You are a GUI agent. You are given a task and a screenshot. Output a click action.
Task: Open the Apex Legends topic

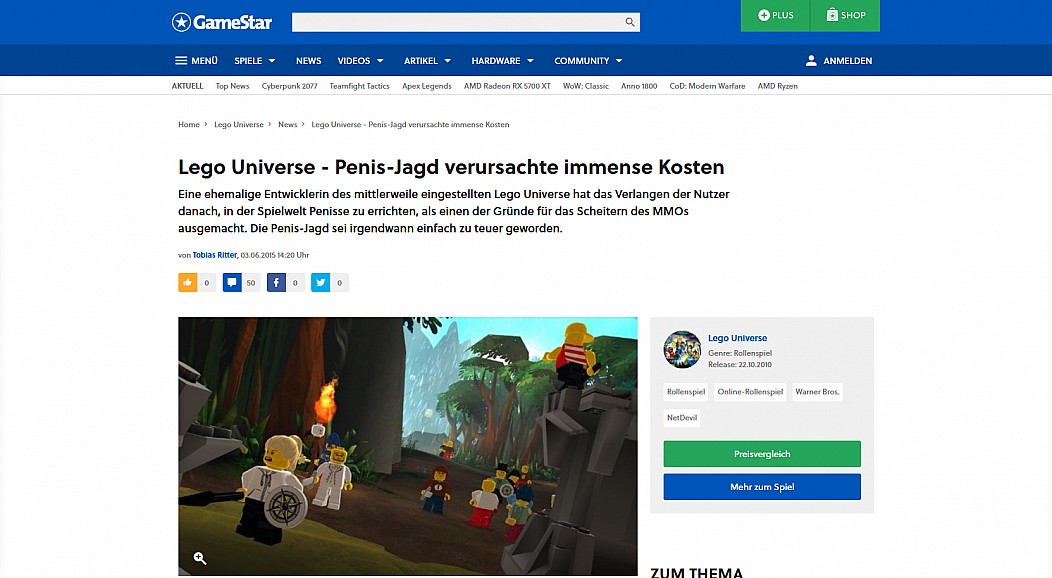pyautogui.click(x=427, y=86)
